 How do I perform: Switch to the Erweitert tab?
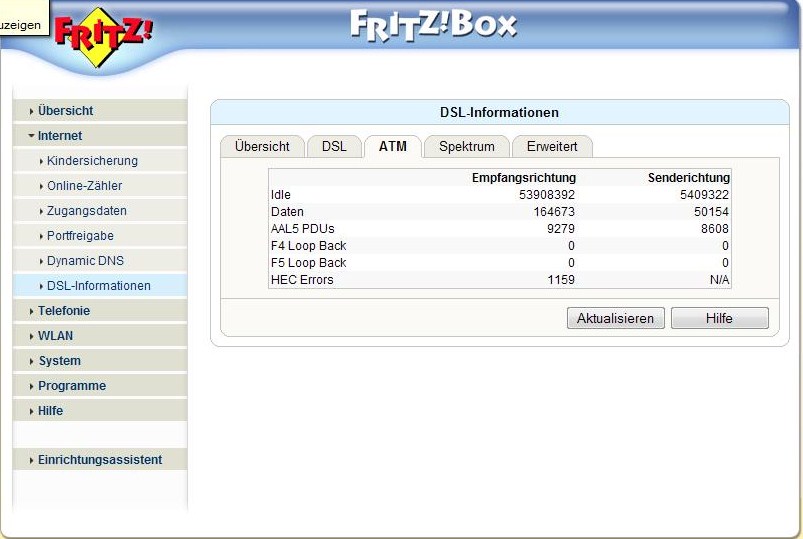point(552,147)
